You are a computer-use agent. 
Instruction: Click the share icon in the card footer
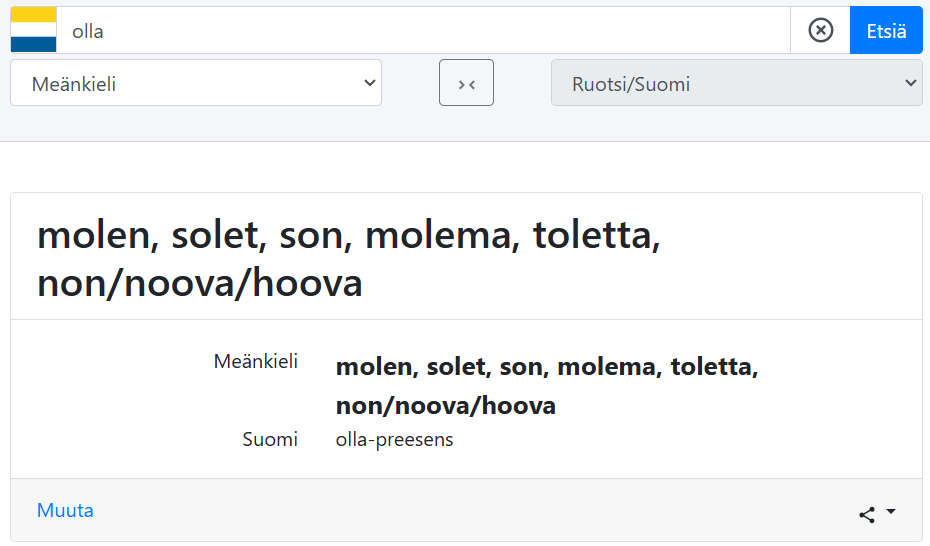click(x=867, y=514)
